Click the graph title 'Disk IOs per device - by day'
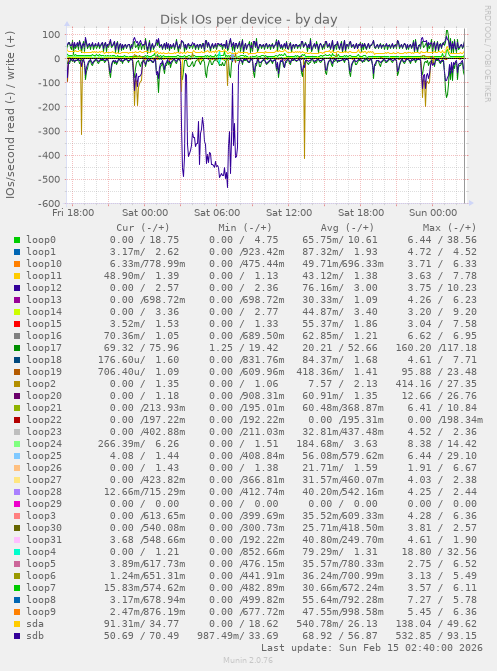This screenshot has height=671, width=497. coord(249,19)
